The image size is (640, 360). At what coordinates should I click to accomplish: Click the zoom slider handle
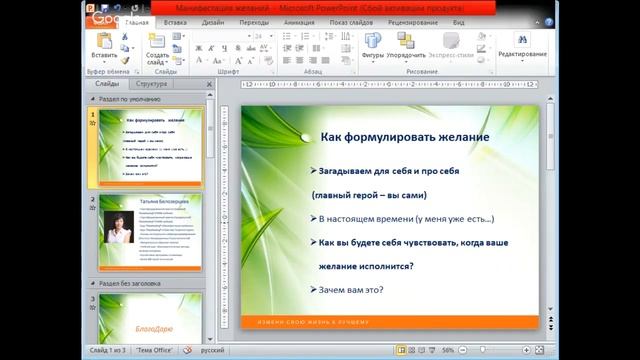click(x=482, y=350)
